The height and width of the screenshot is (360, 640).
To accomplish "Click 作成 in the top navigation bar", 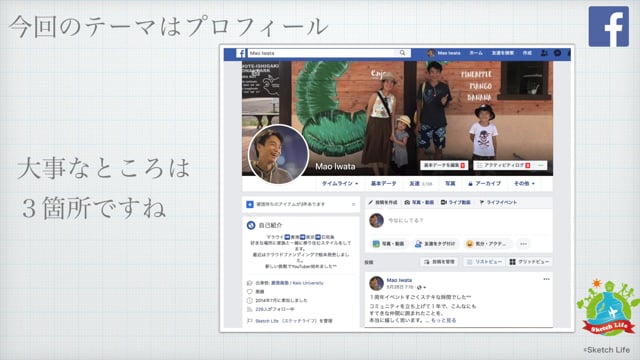I will (527, 53).
